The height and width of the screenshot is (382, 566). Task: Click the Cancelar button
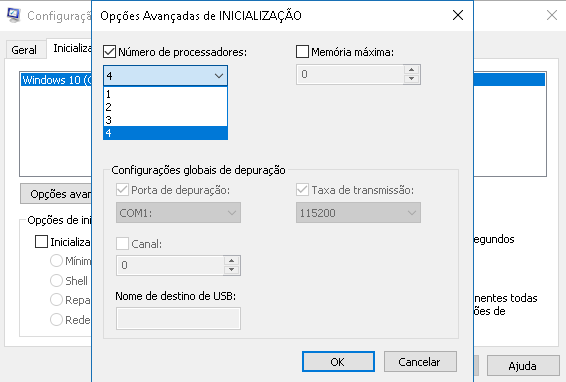tap(420, 361)
